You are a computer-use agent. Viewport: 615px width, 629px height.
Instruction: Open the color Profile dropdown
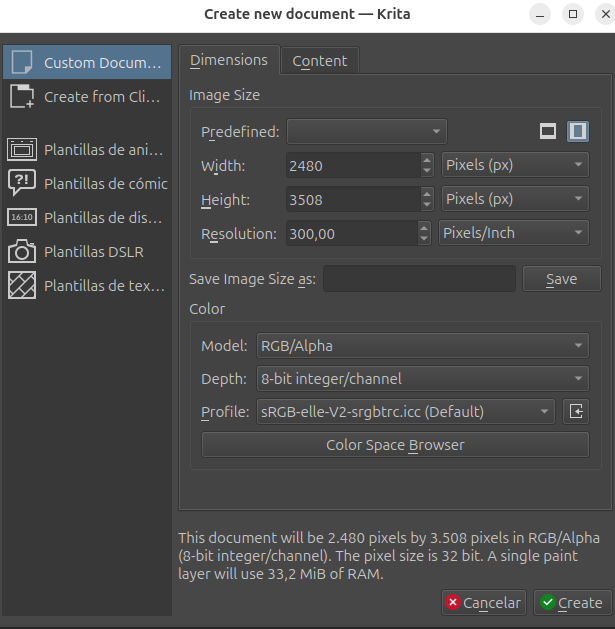pos(406,412)
